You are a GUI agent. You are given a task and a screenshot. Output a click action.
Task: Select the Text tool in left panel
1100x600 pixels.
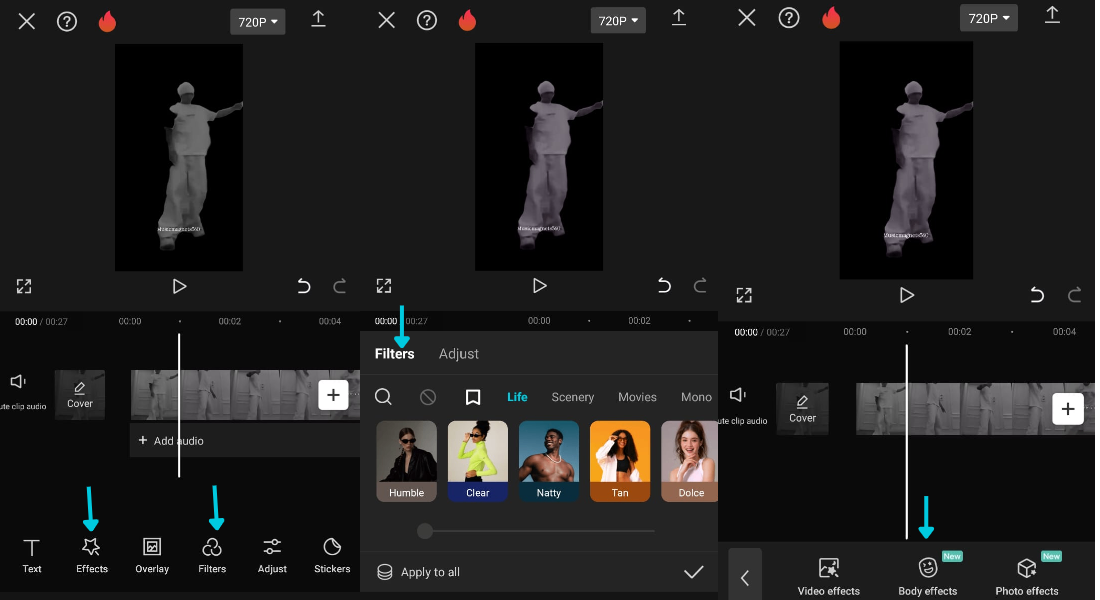(32, 556)
